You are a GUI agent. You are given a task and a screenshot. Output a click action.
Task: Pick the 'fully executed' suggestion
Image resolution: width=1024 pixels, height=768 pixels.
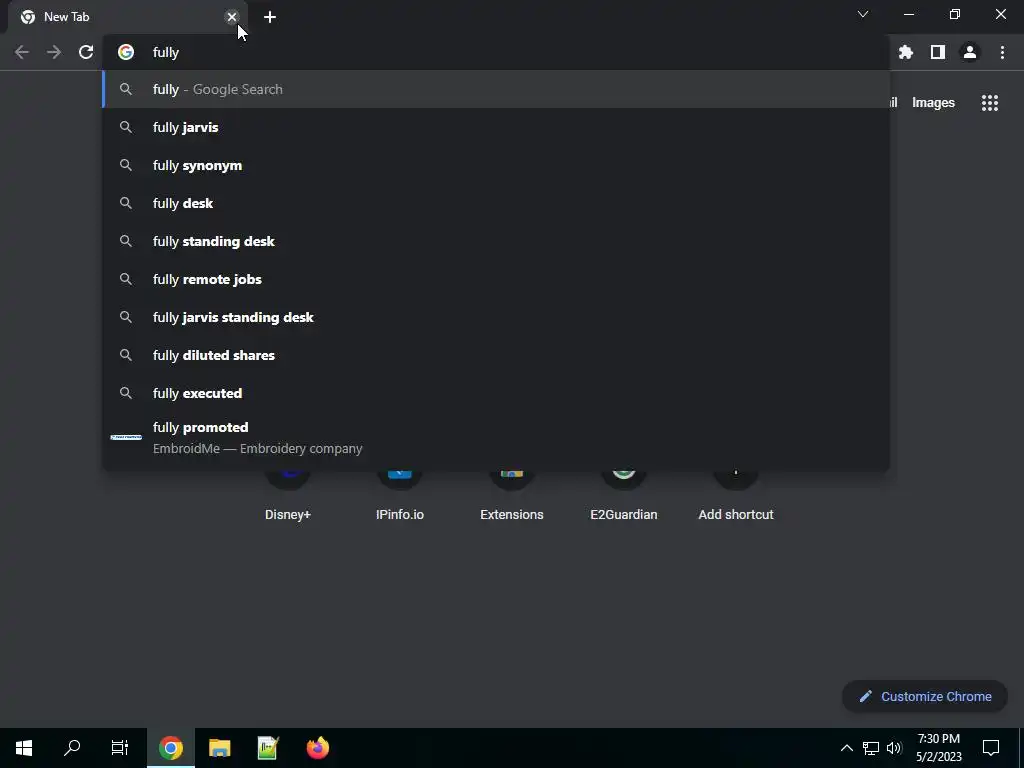(496, 392)
